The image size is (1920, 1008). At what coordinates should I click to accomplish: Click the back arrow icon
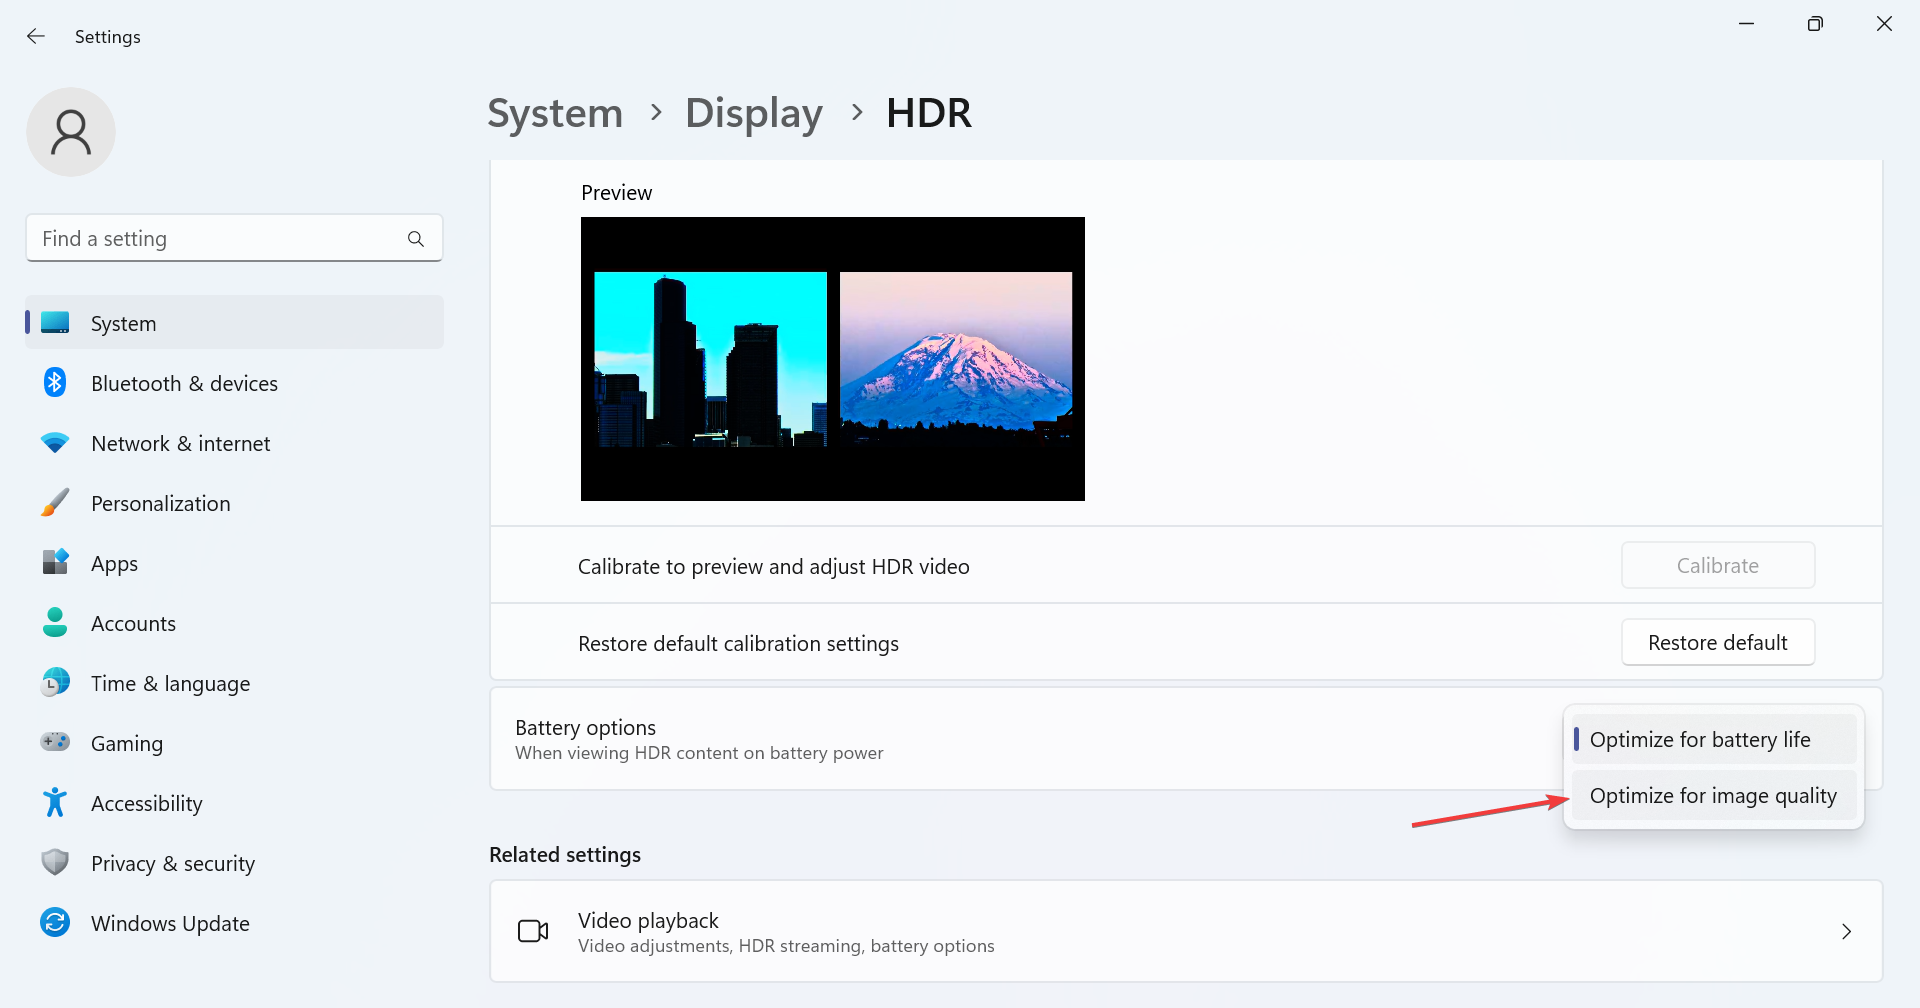pos(36,36)
